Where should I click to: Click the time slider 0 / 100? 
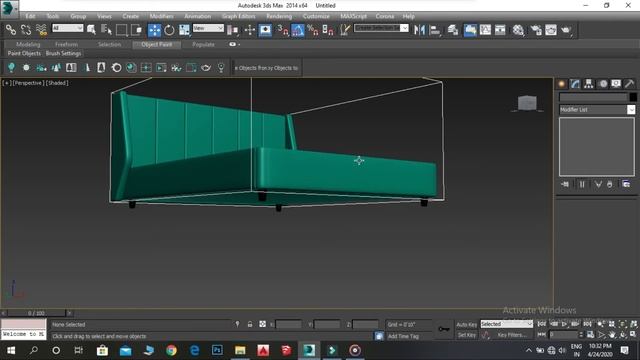point(36,313)
